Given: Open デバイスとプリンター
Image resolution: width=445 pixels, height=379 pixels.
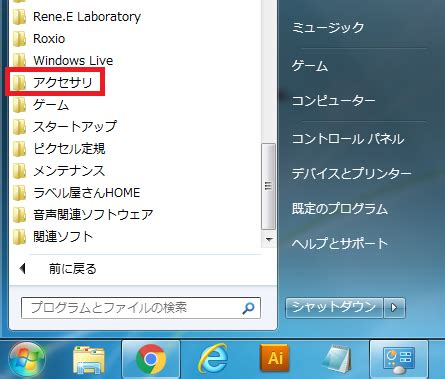Looking at the screenshot, I should click(x=351, y=174).
